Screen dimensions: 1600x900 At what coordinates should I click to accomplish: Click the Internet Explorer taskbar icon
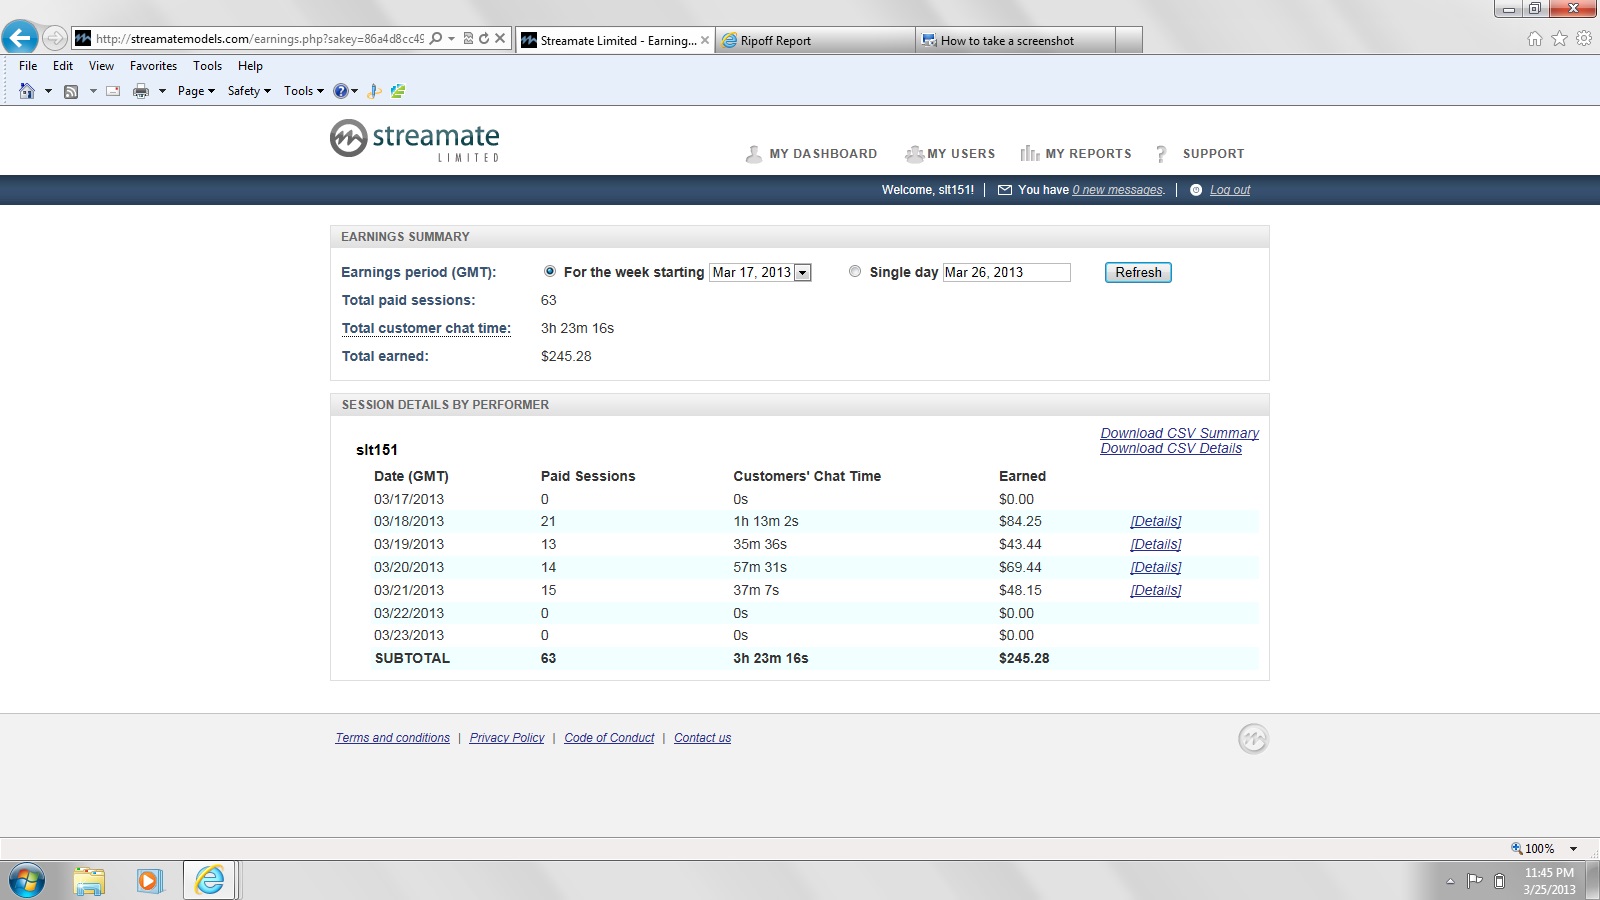[x=210, y=881]
